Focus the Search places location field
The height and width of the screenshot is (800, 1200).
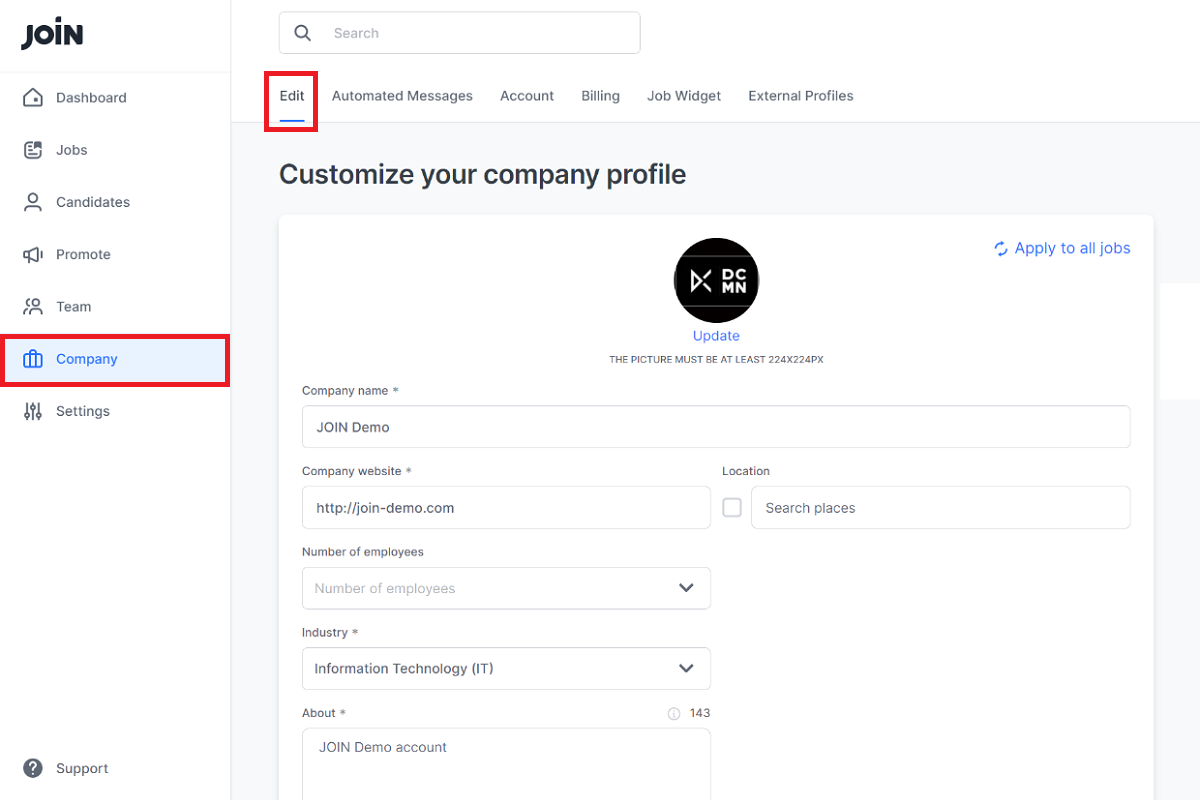pos(940,508)
